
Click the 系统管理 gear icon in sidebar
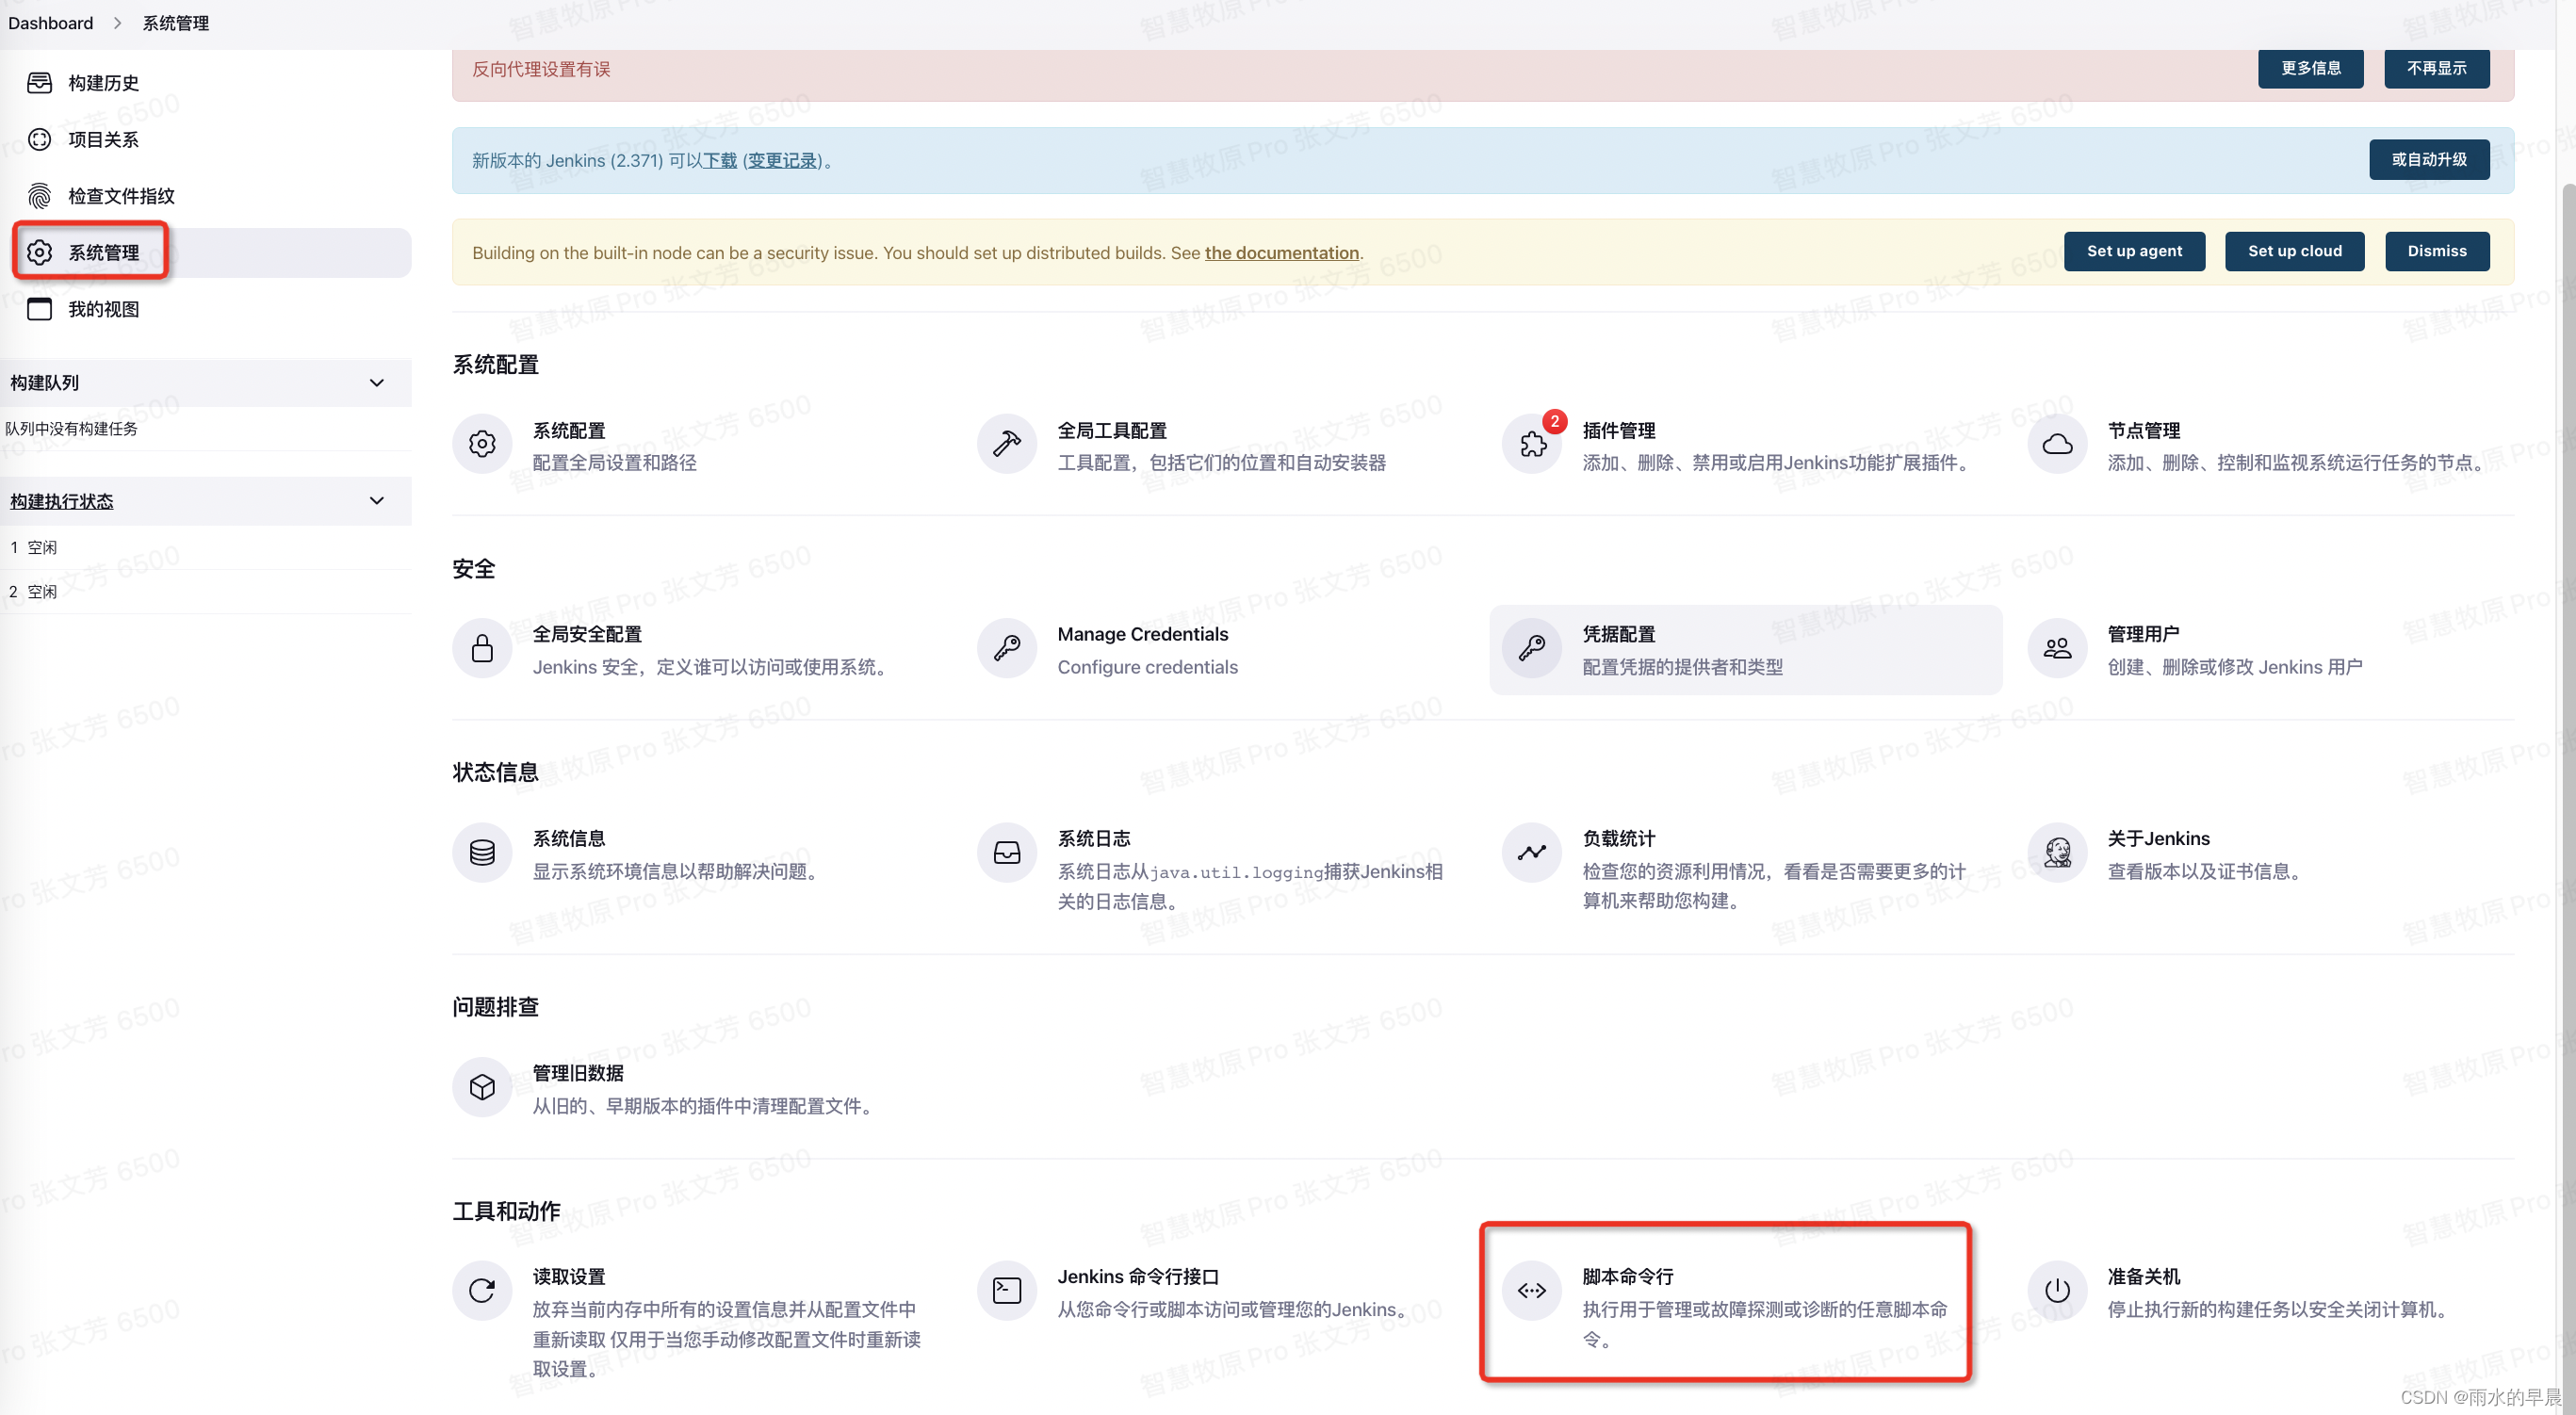click(x=39, y=252)
